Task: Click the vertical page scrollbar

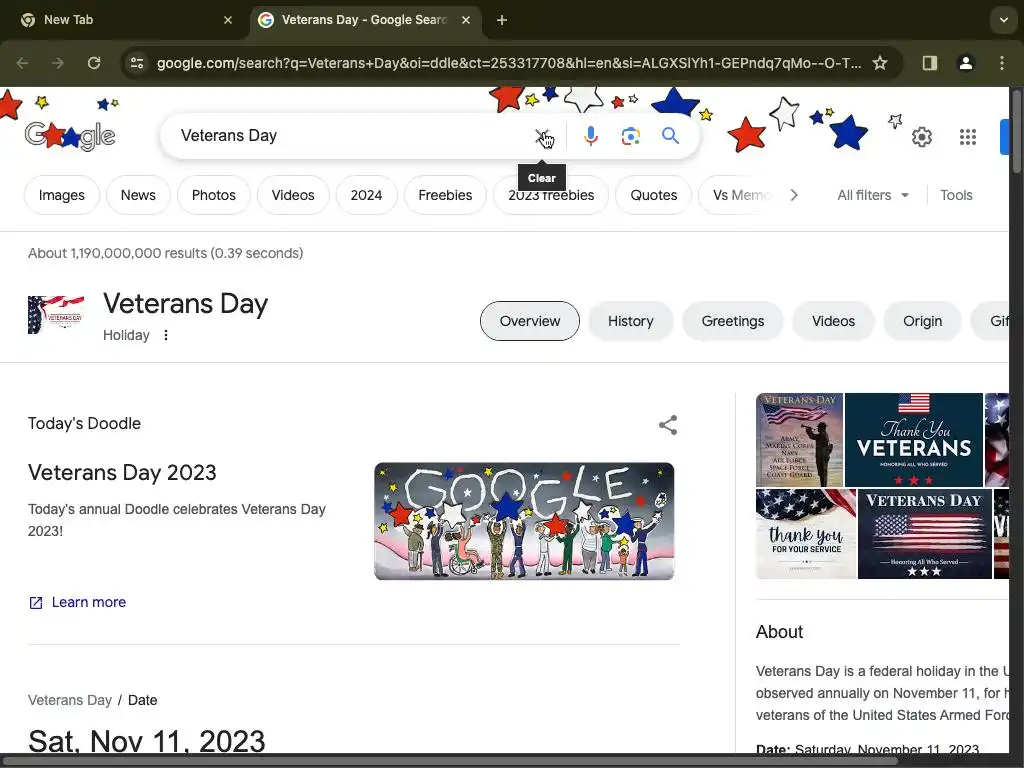Action: [1016, 131]
